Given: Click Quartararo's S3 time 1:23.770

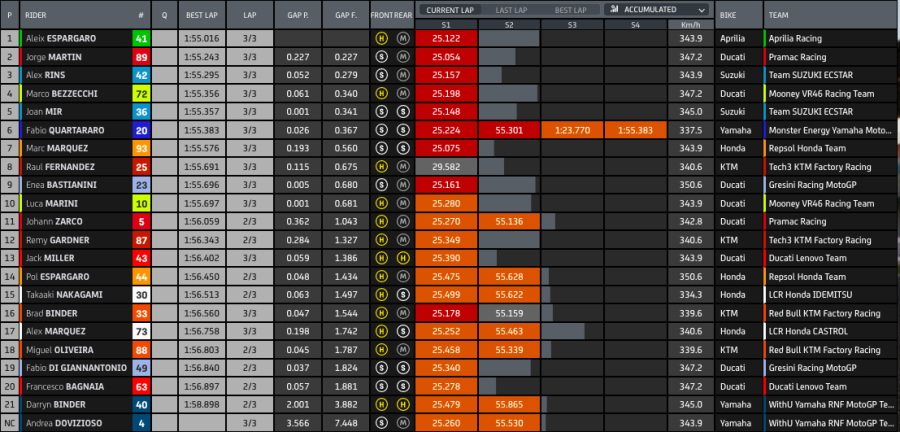Looking at the screenshot, I should coord(572,130).
